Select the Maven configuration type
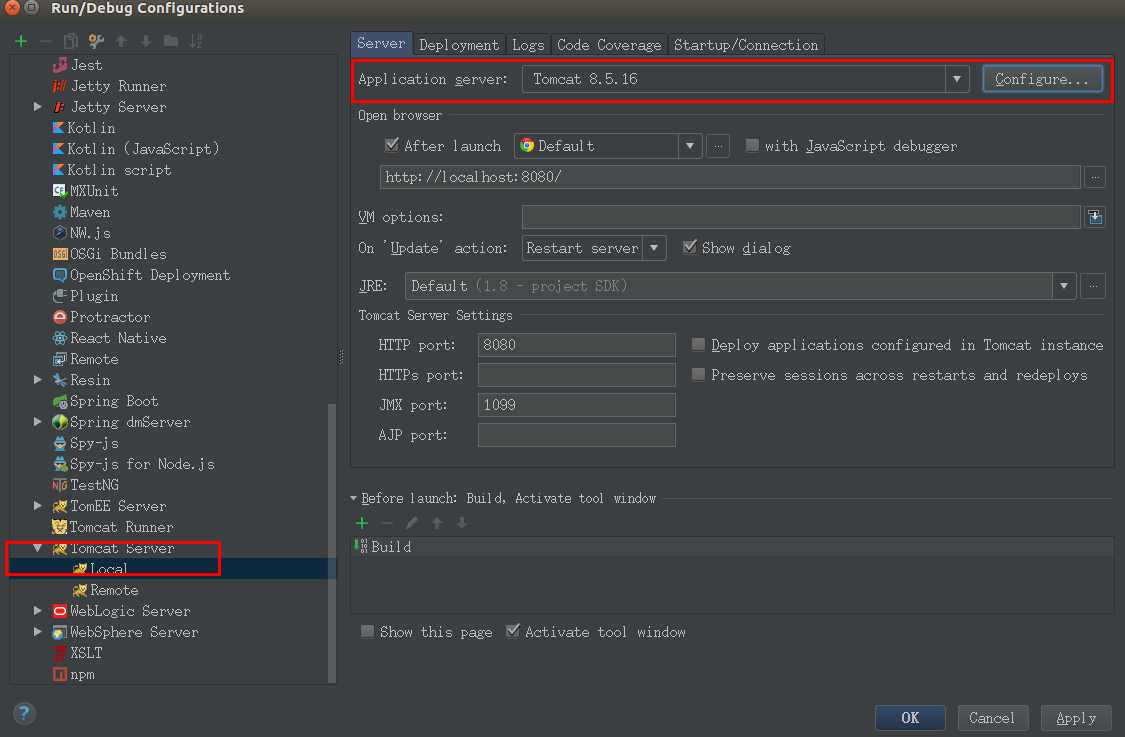This screenshot has height=737, width=1125. [x=81, y=212]
